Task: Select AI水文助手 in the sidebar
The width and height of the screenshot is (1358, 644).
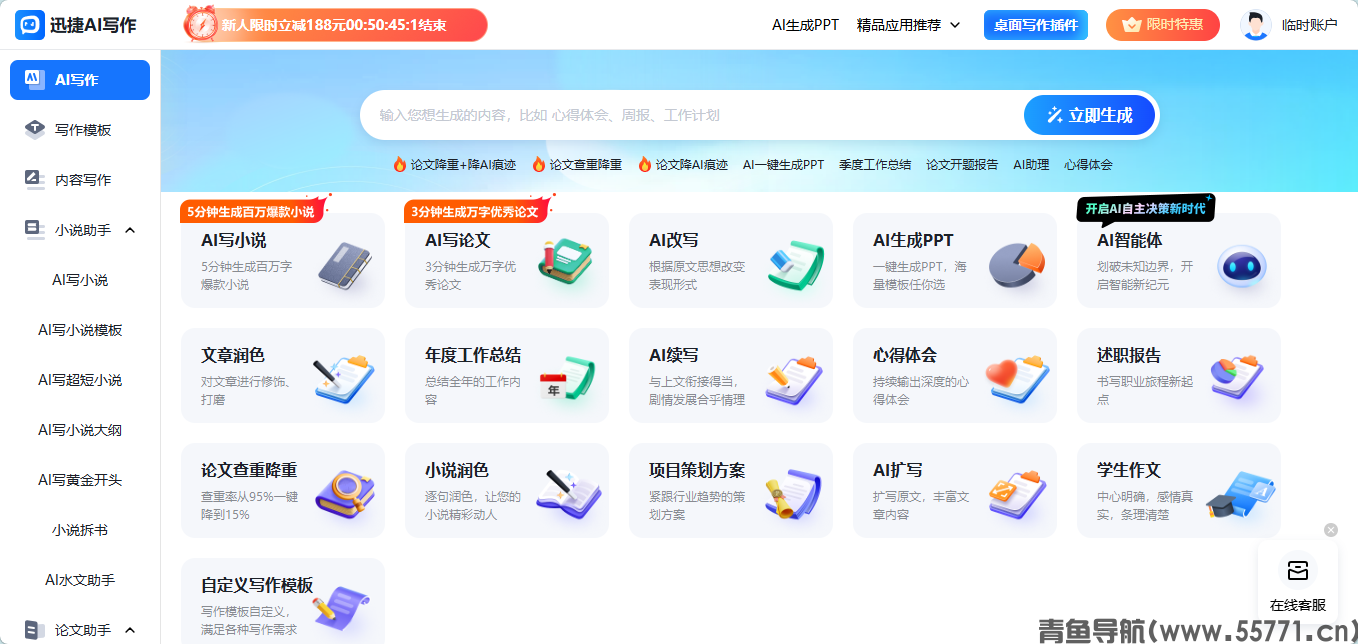Action: [x=80, y=580]
